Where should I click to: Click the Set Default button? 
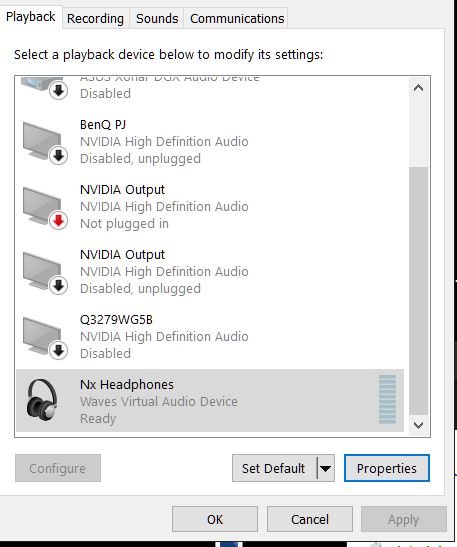point(274,468)
